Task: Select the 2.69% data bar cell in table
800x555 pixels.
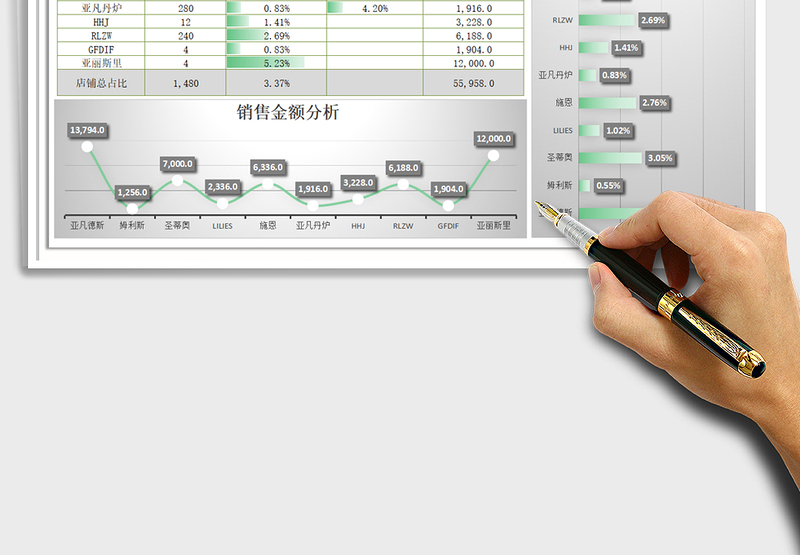Action: (276, 36)
